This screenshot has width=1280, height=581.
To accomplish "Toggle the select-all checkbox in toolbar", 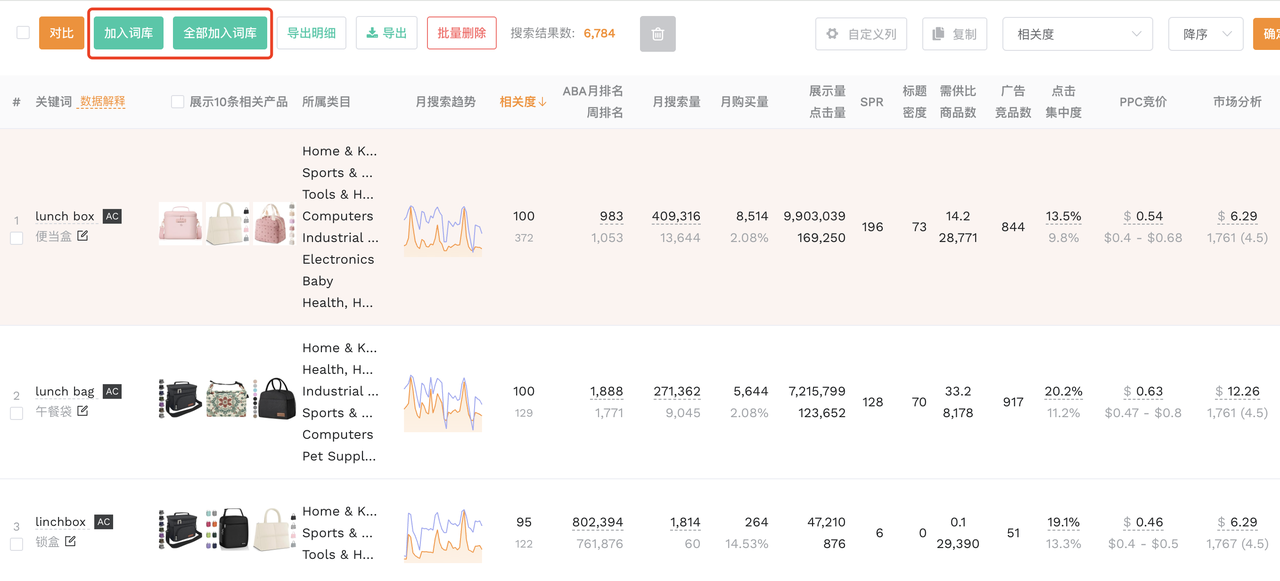I will (x=23, y=33).
